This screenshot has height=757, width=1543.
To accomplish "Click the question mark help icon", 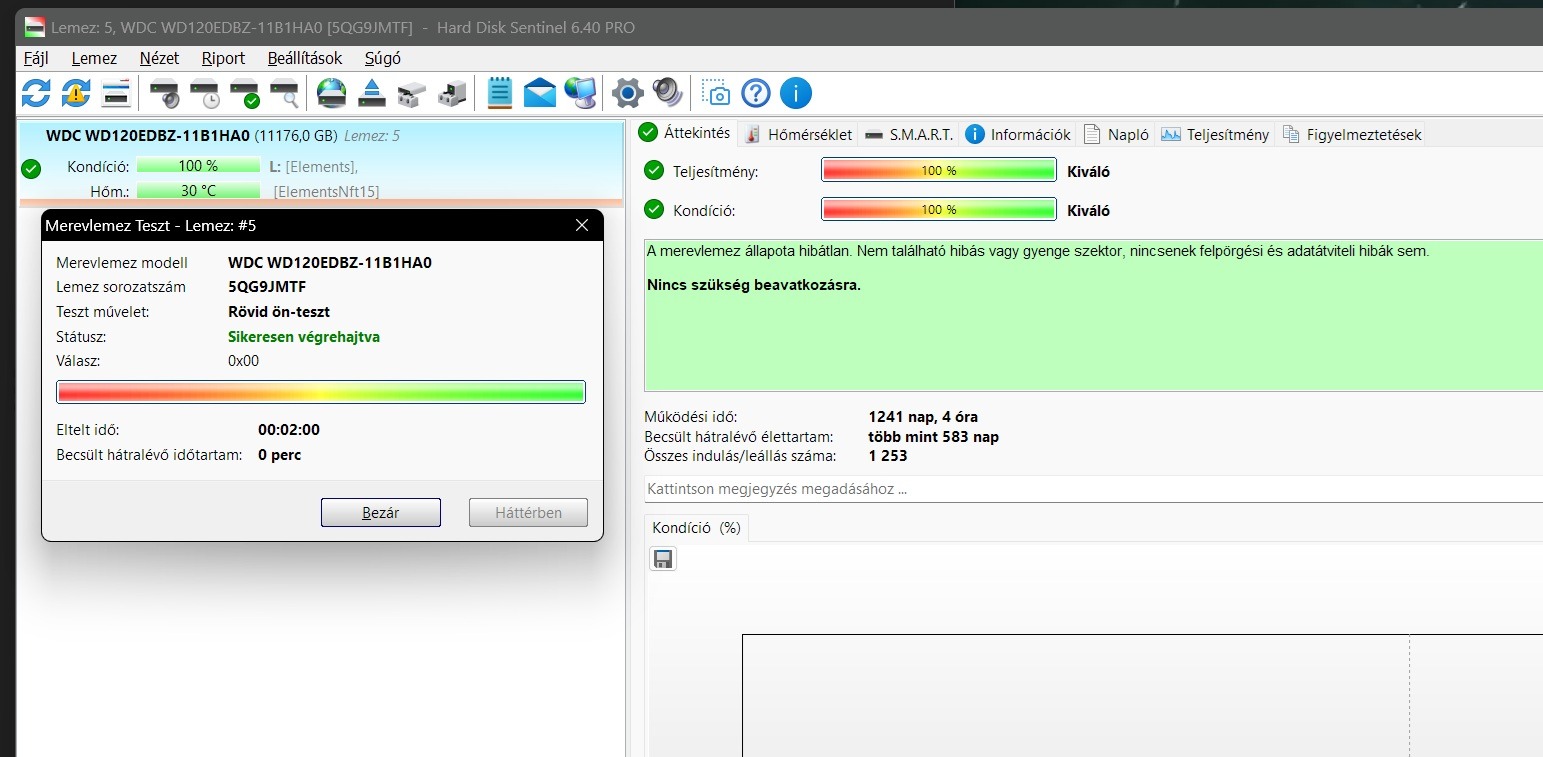I will click(756, 93).
